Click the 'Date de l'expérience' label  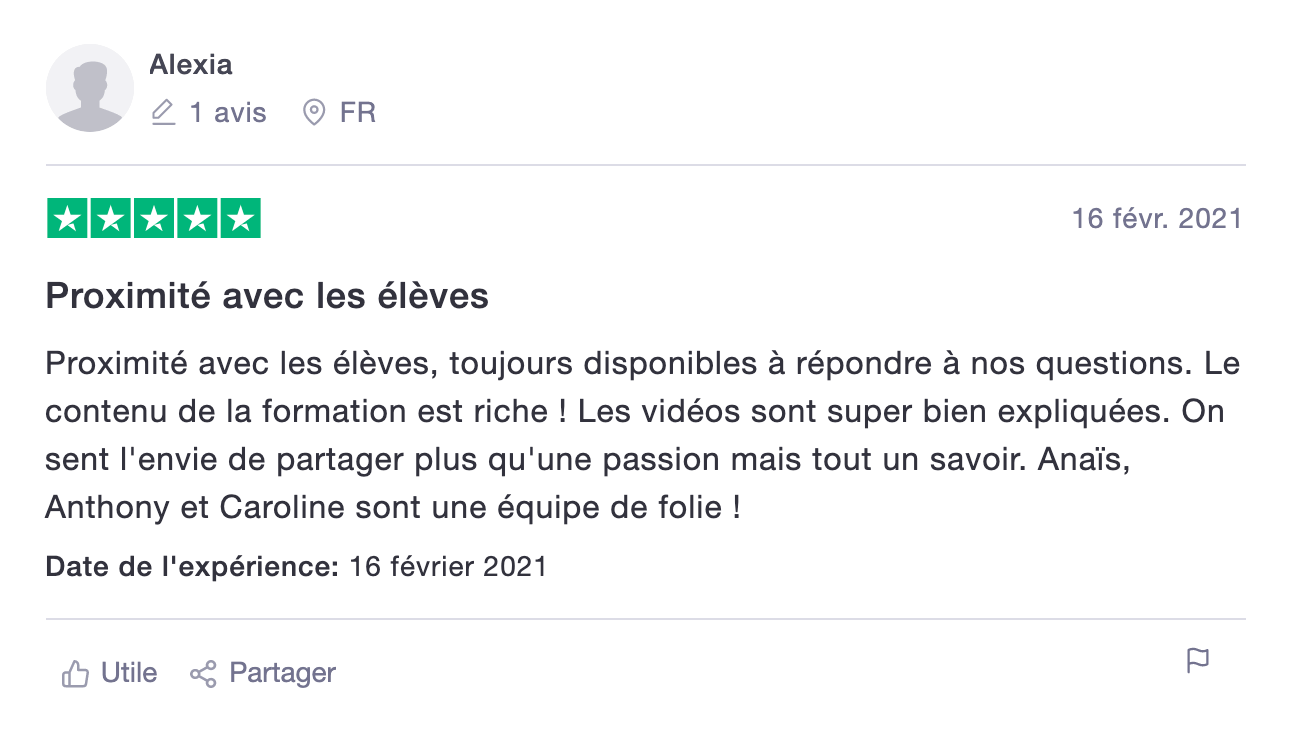point(193,567)
